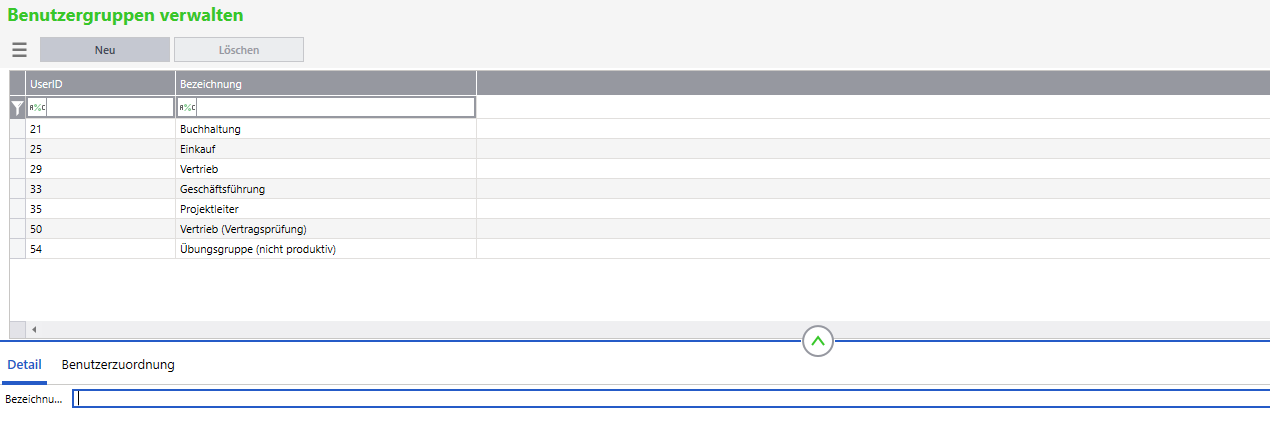The height and width of the screenshot is (422, 1270).
Task: Sort by UserID column header
Action: tap(100, 84)
